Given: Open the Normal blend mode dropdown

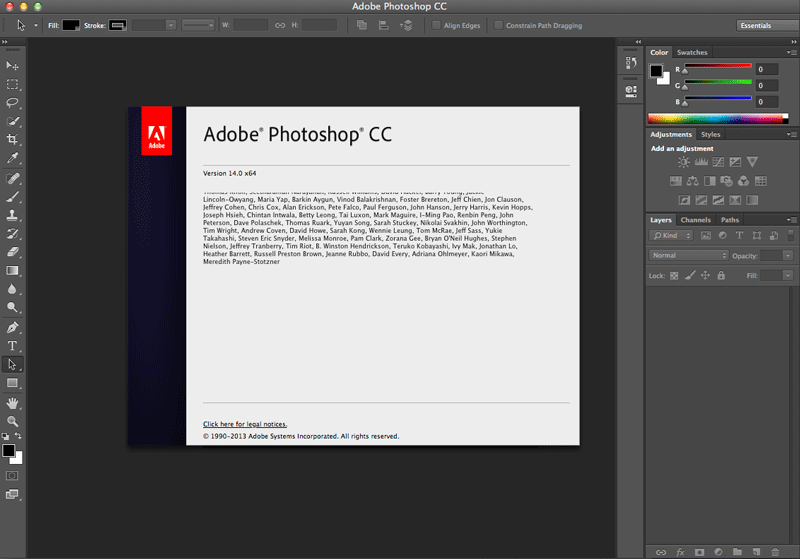Looking at the screenshot, I should [x=688, y=255].
